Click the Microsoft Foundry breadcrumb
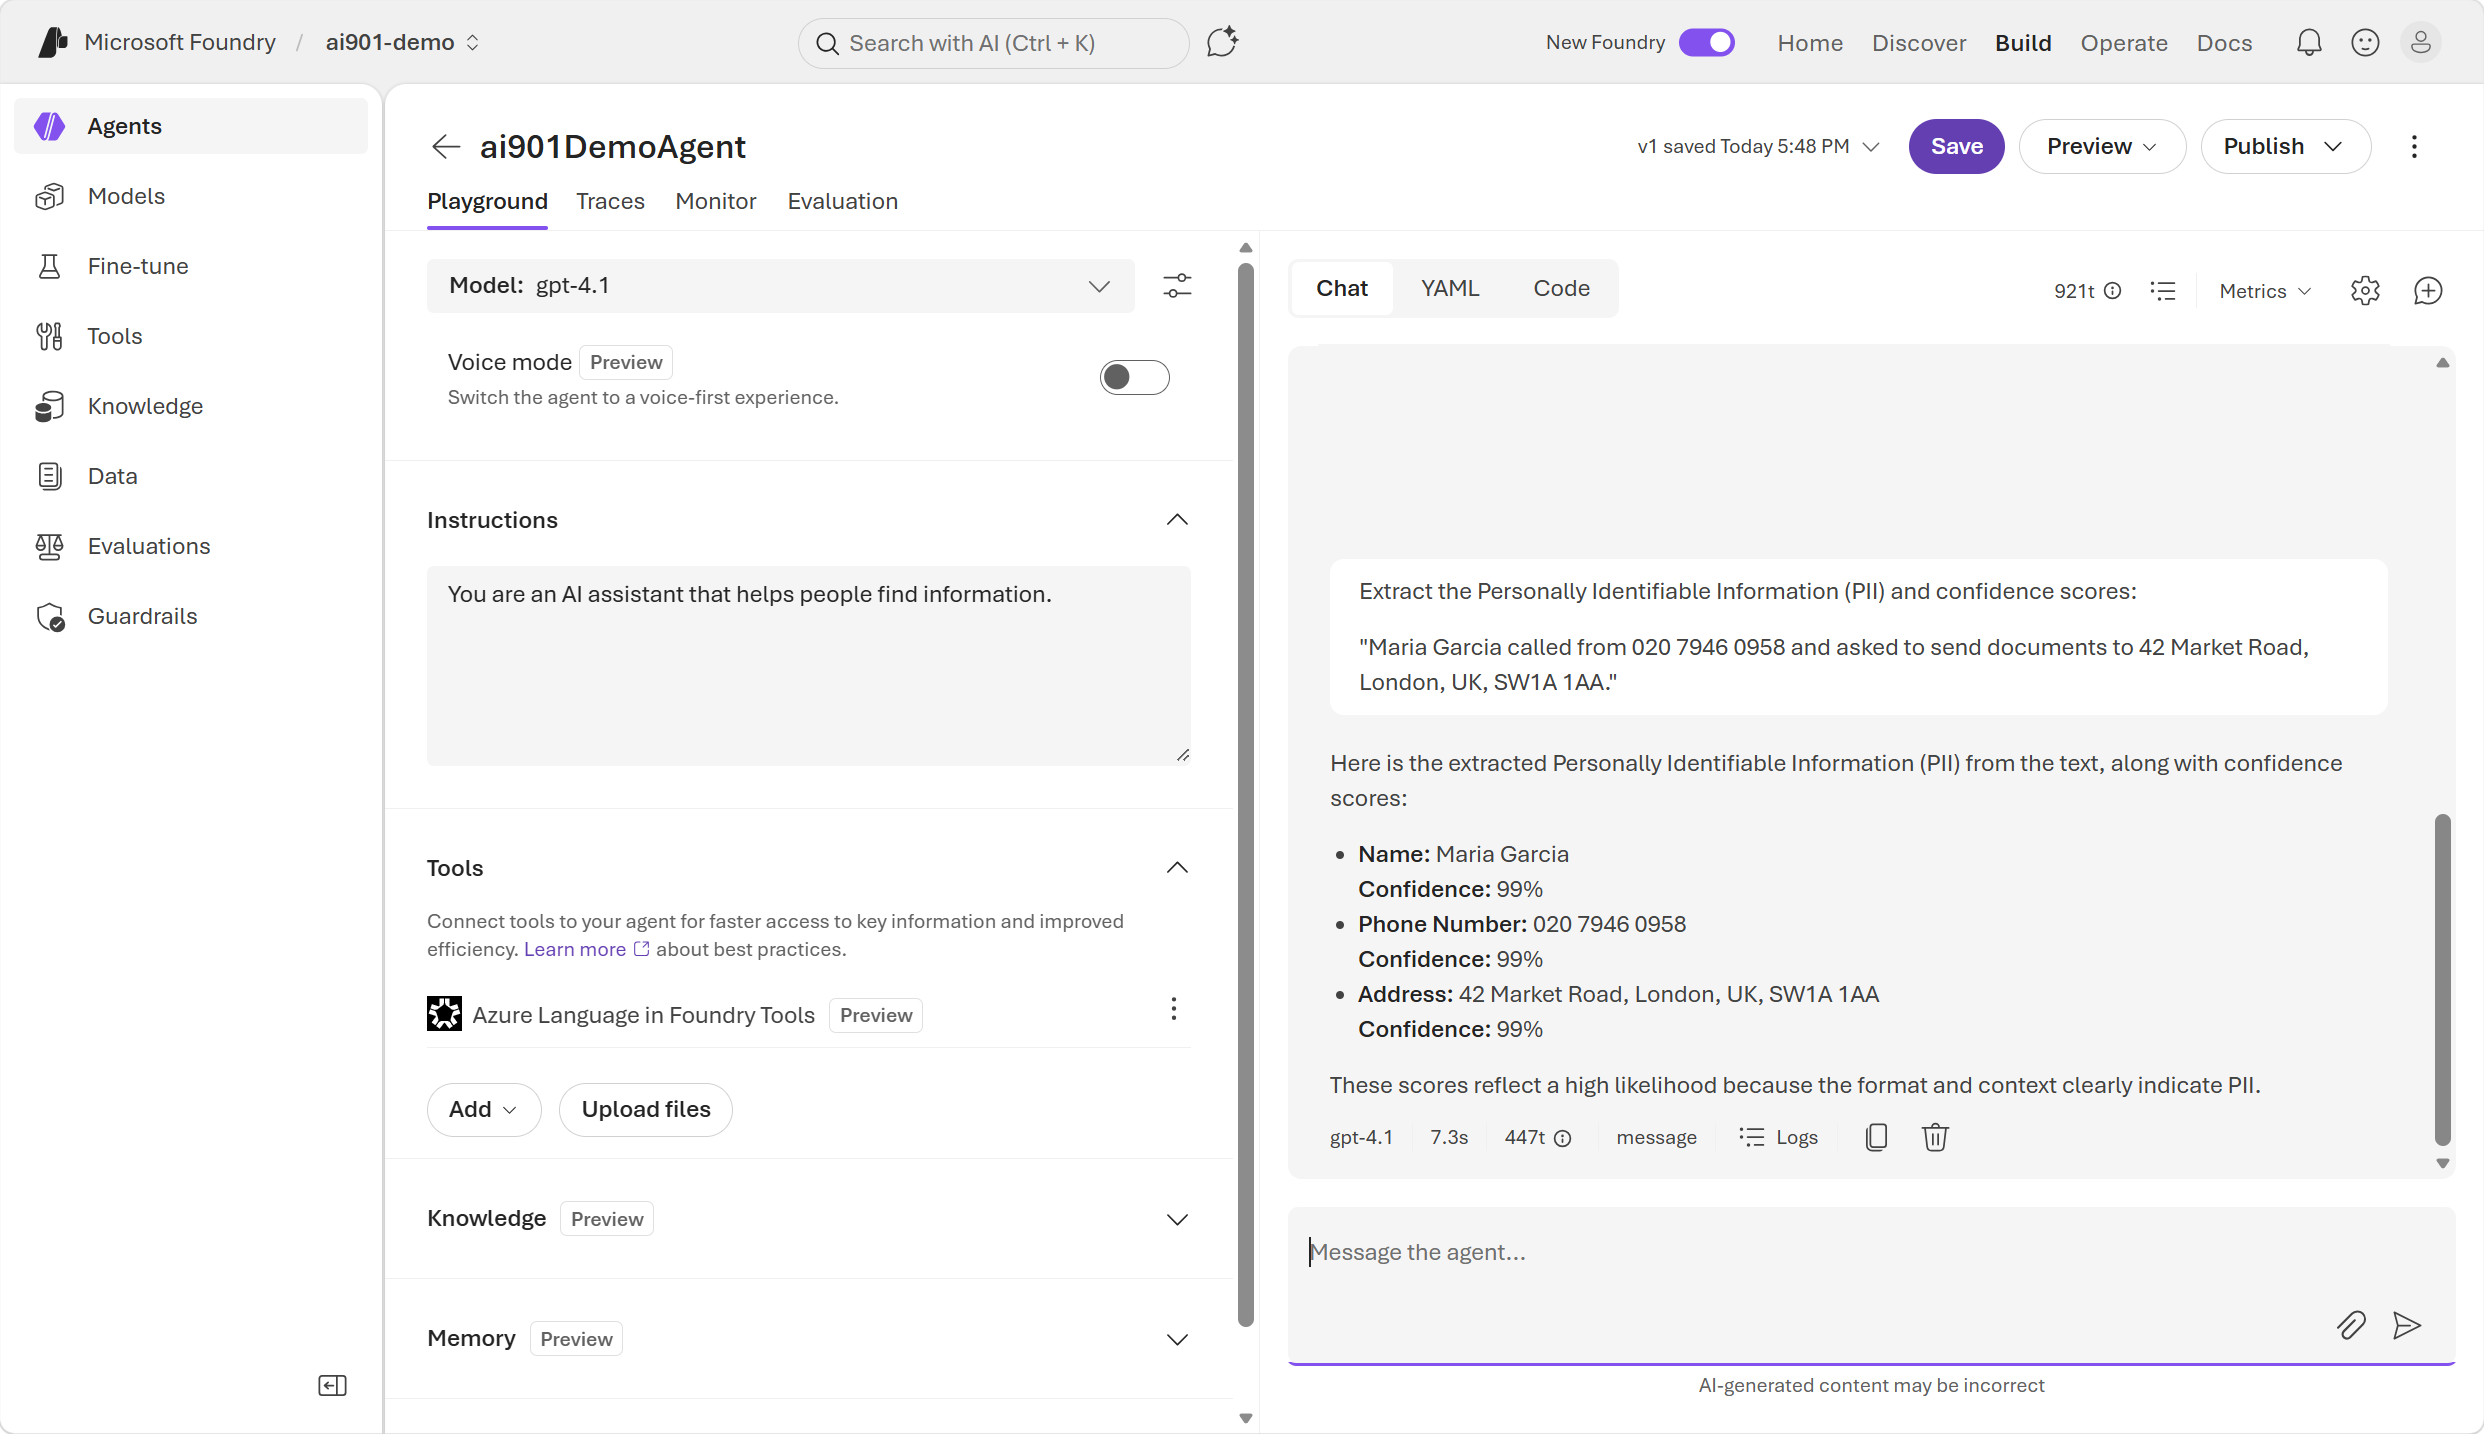 (x=180, y=42)
